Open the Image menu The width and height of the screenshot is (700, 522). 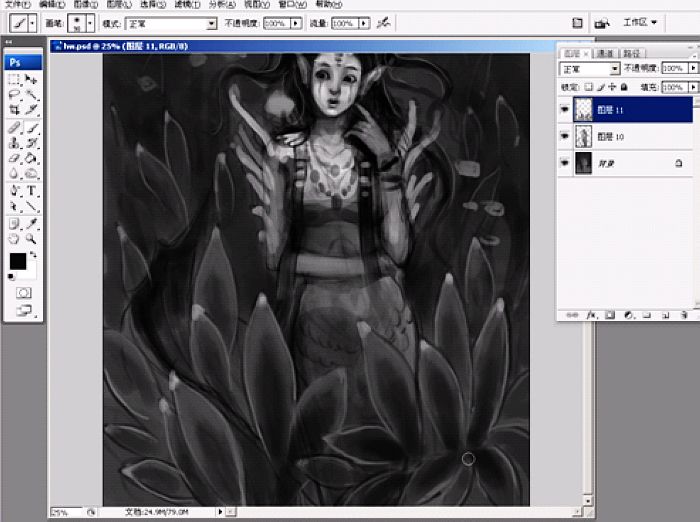pyautogui.click(x=85, y=4)
